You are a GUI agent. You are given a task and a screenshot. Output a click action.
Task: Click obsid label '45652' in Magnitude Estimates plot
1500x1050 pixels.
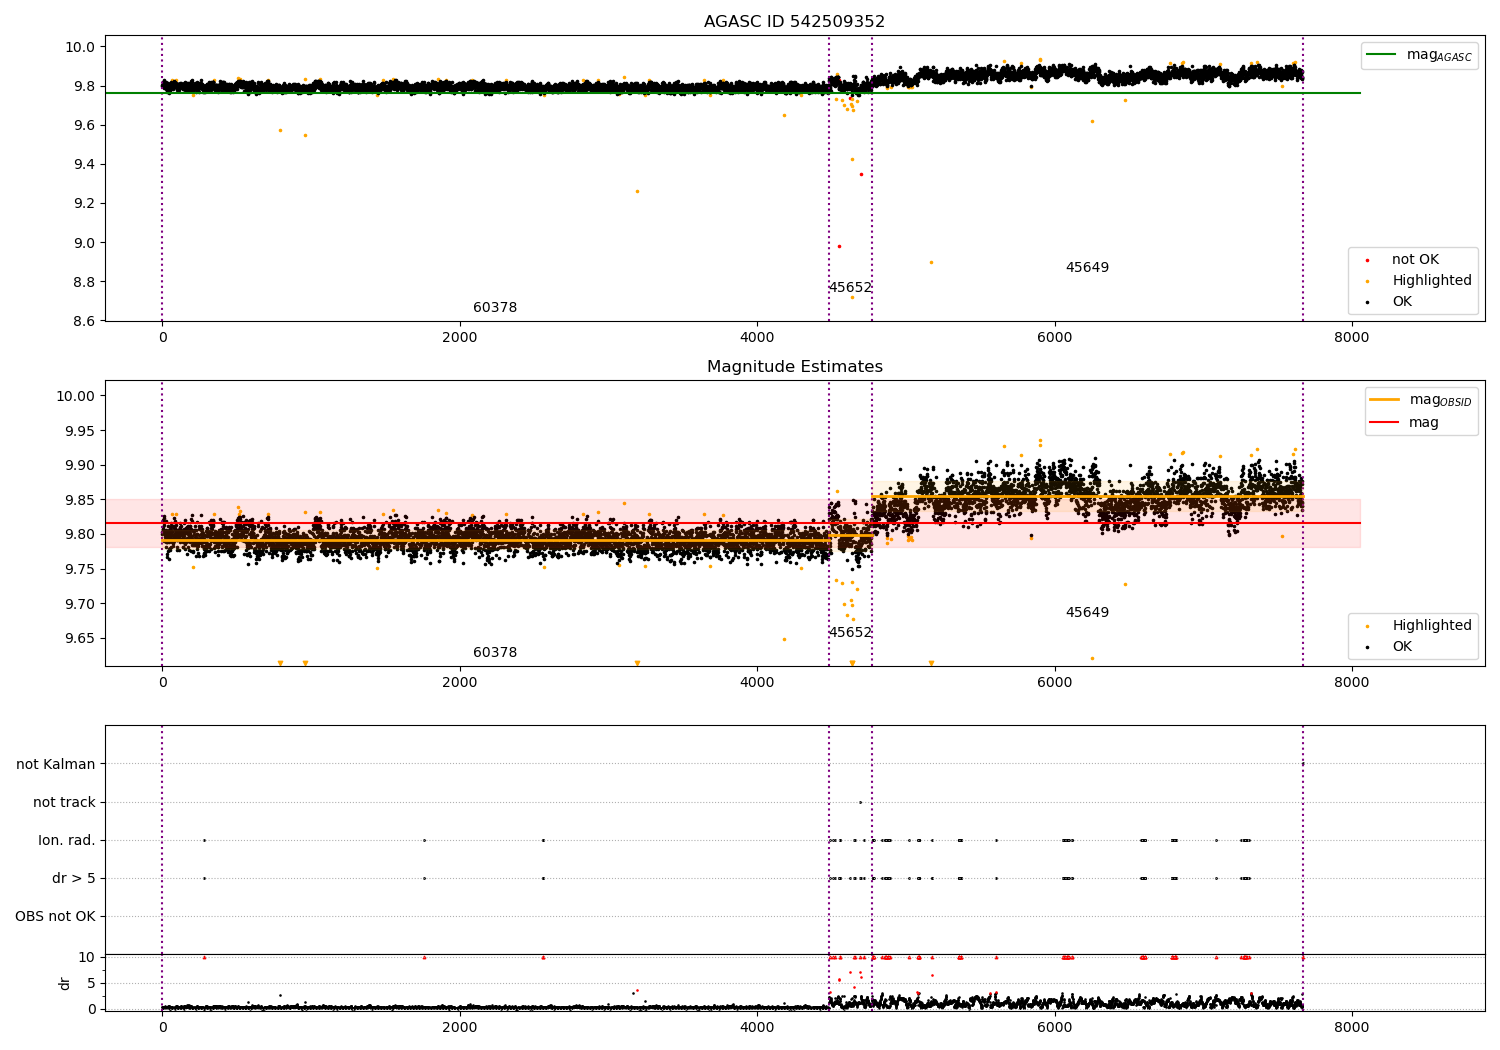point(850,633)
